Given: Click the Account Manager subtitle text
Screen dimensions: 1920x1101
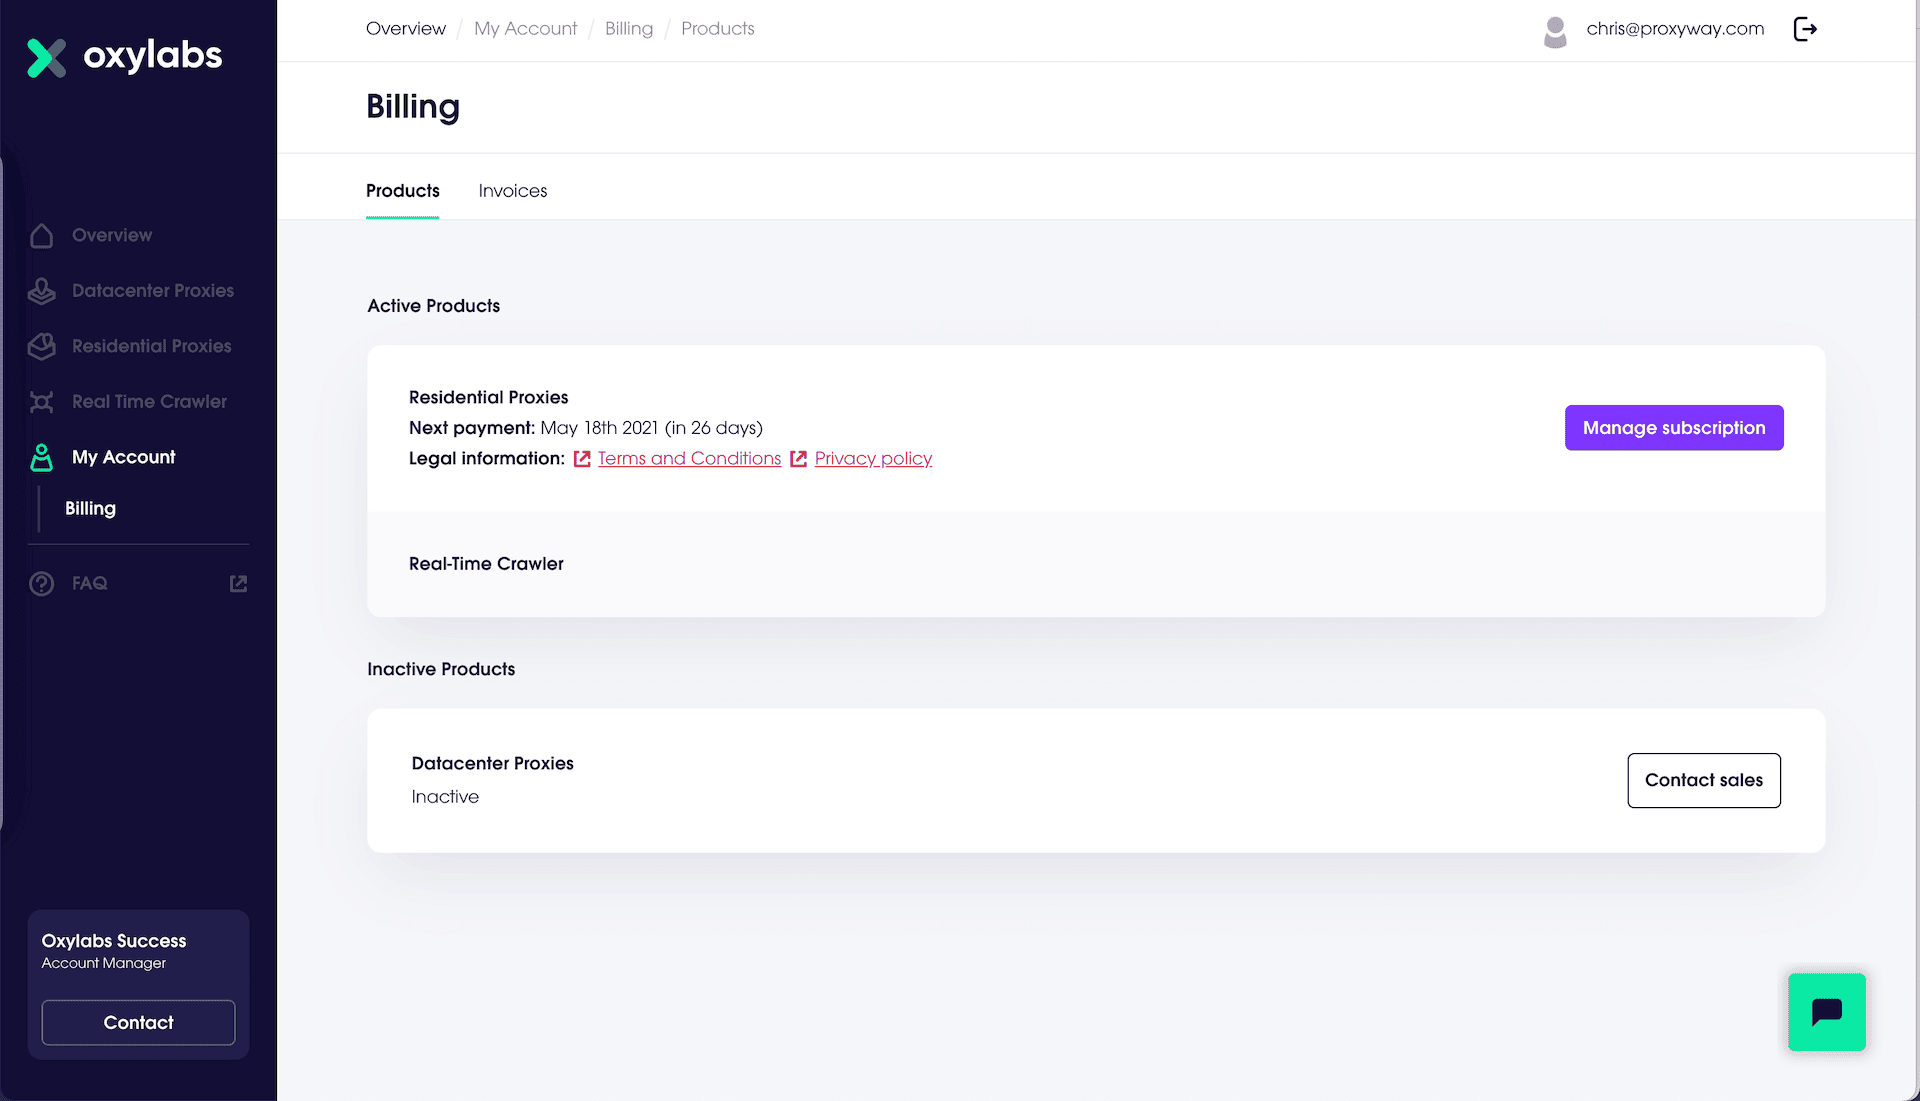Looking at the screenshot, I should click(x=104, y=963).
